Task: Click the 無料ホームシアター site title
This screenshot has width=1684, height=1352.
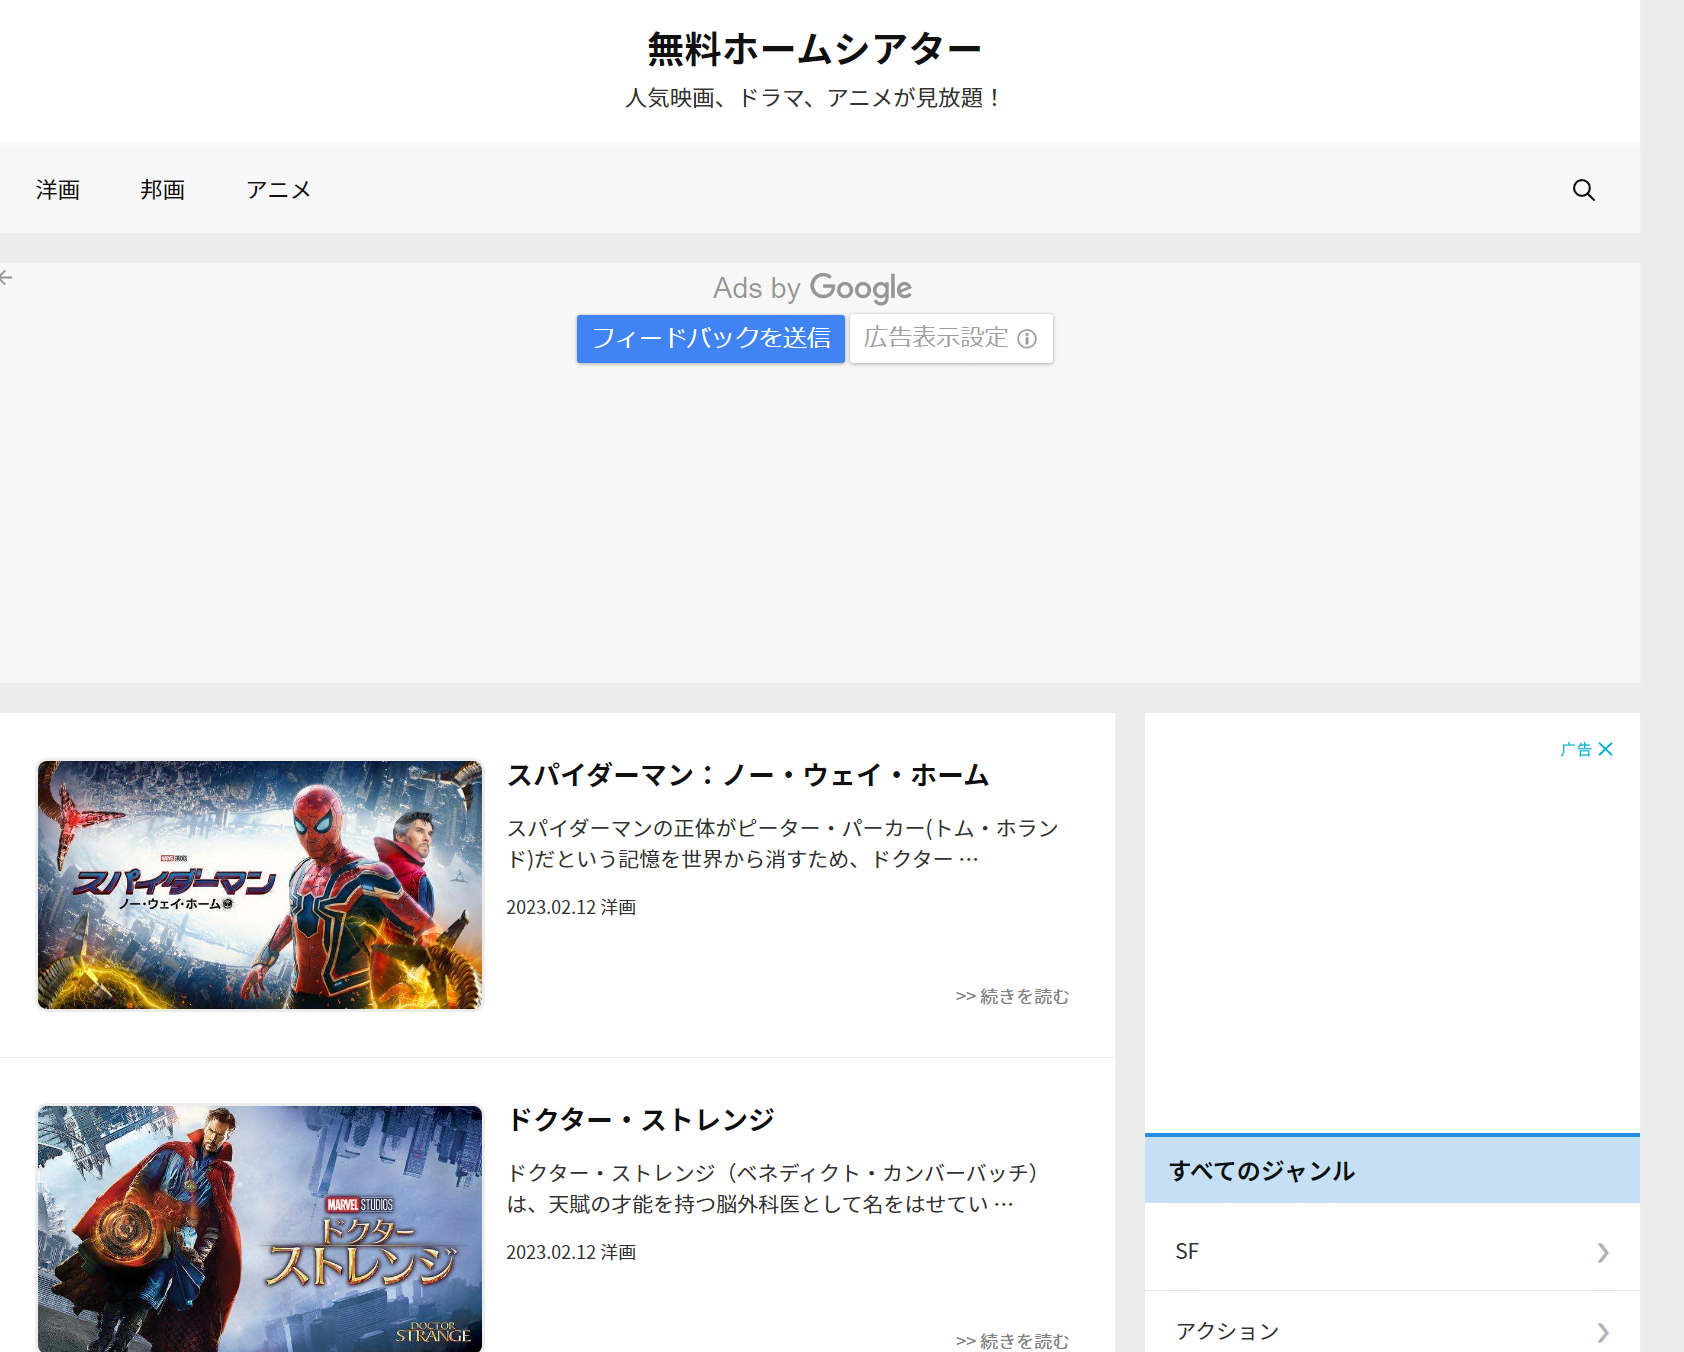Action: pos(814,49)
